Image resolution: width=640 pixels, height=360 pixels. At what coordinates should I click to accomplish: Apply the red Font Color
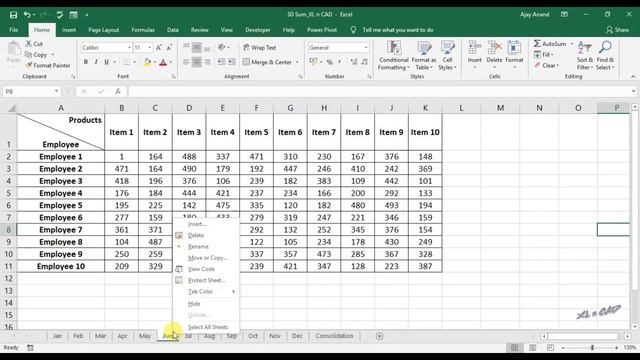tap(163, 62)
